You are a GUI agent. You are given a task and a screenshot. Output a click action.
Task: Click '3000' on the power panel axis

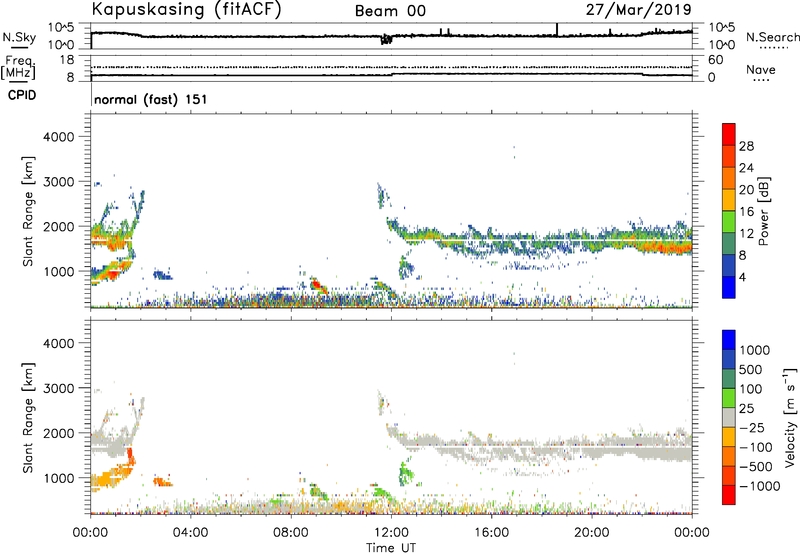59,182
